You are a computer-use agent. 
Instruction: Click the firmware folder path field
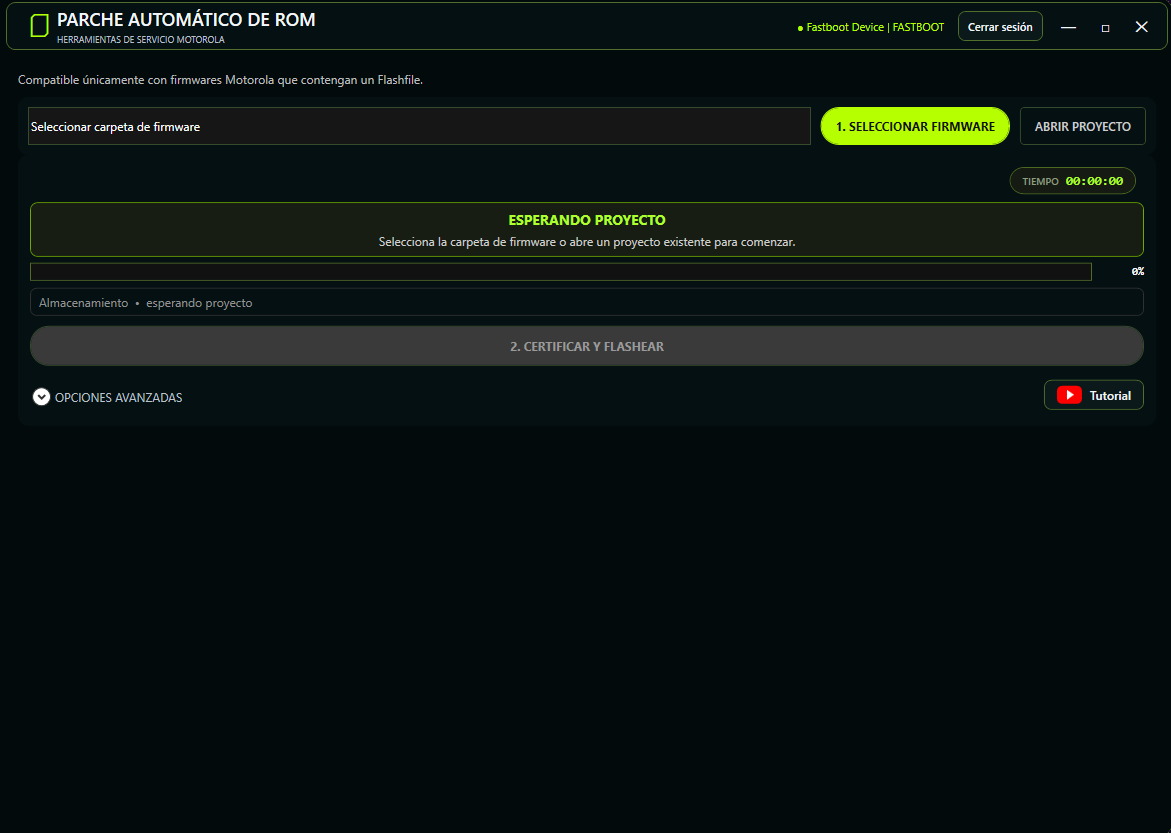point(419,126)
